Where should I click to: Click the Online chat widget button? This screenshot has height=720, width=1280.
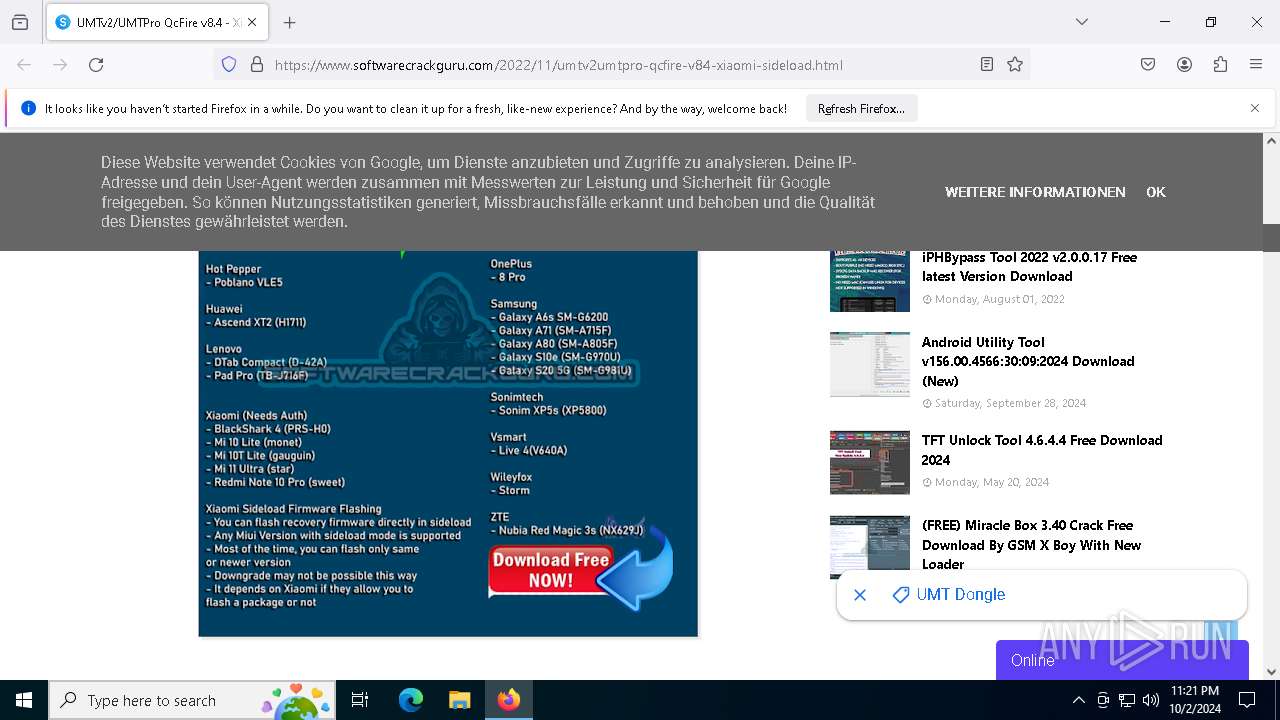[x=1122, y=660]
